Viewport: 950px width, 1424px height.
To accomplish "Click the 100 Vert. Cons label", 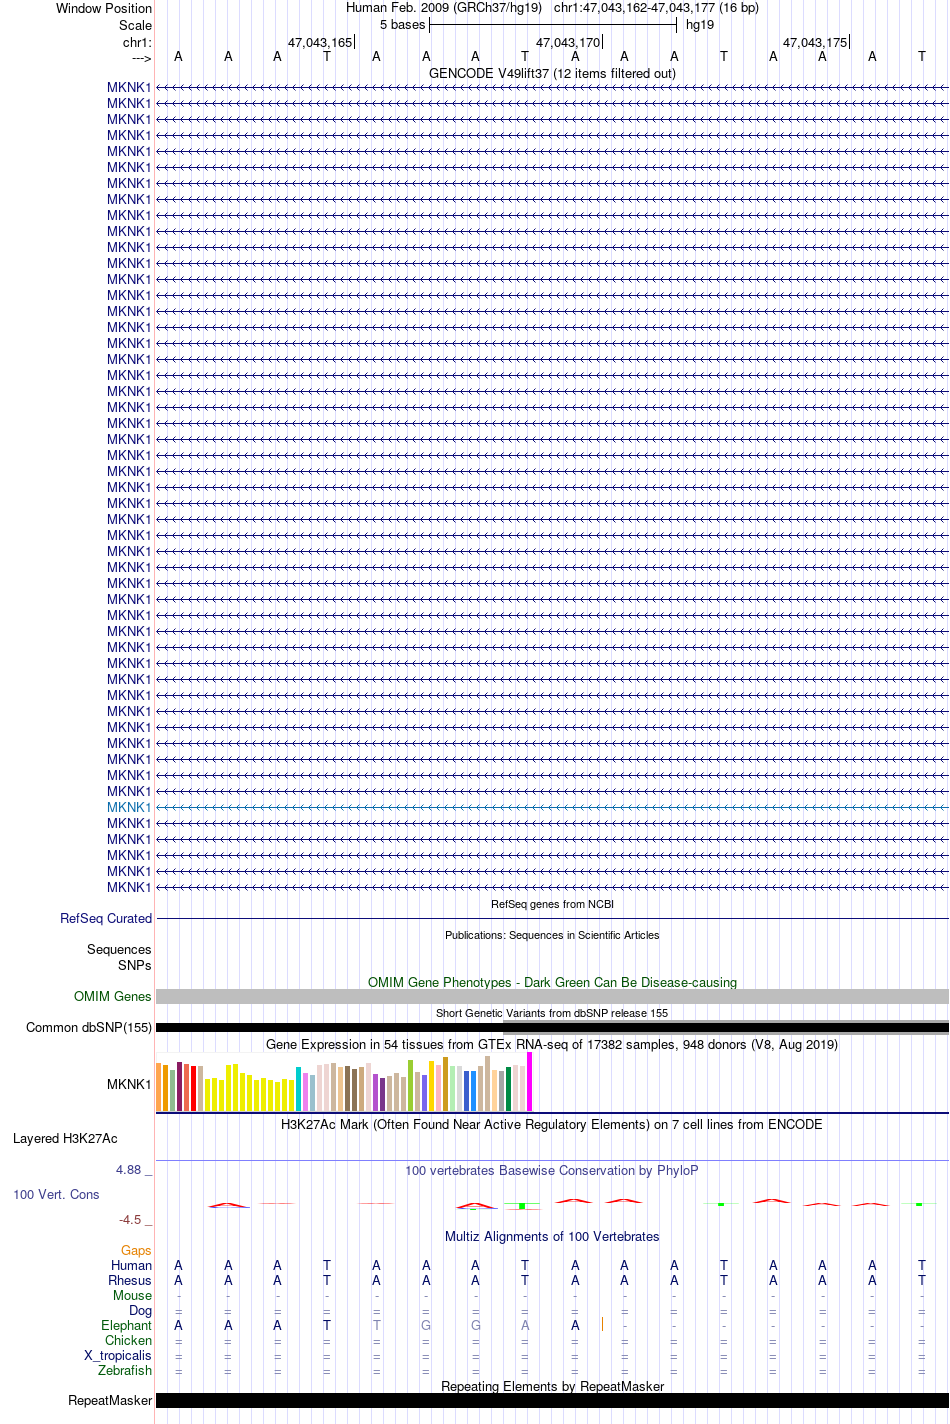I will (x=56, y=1194).
